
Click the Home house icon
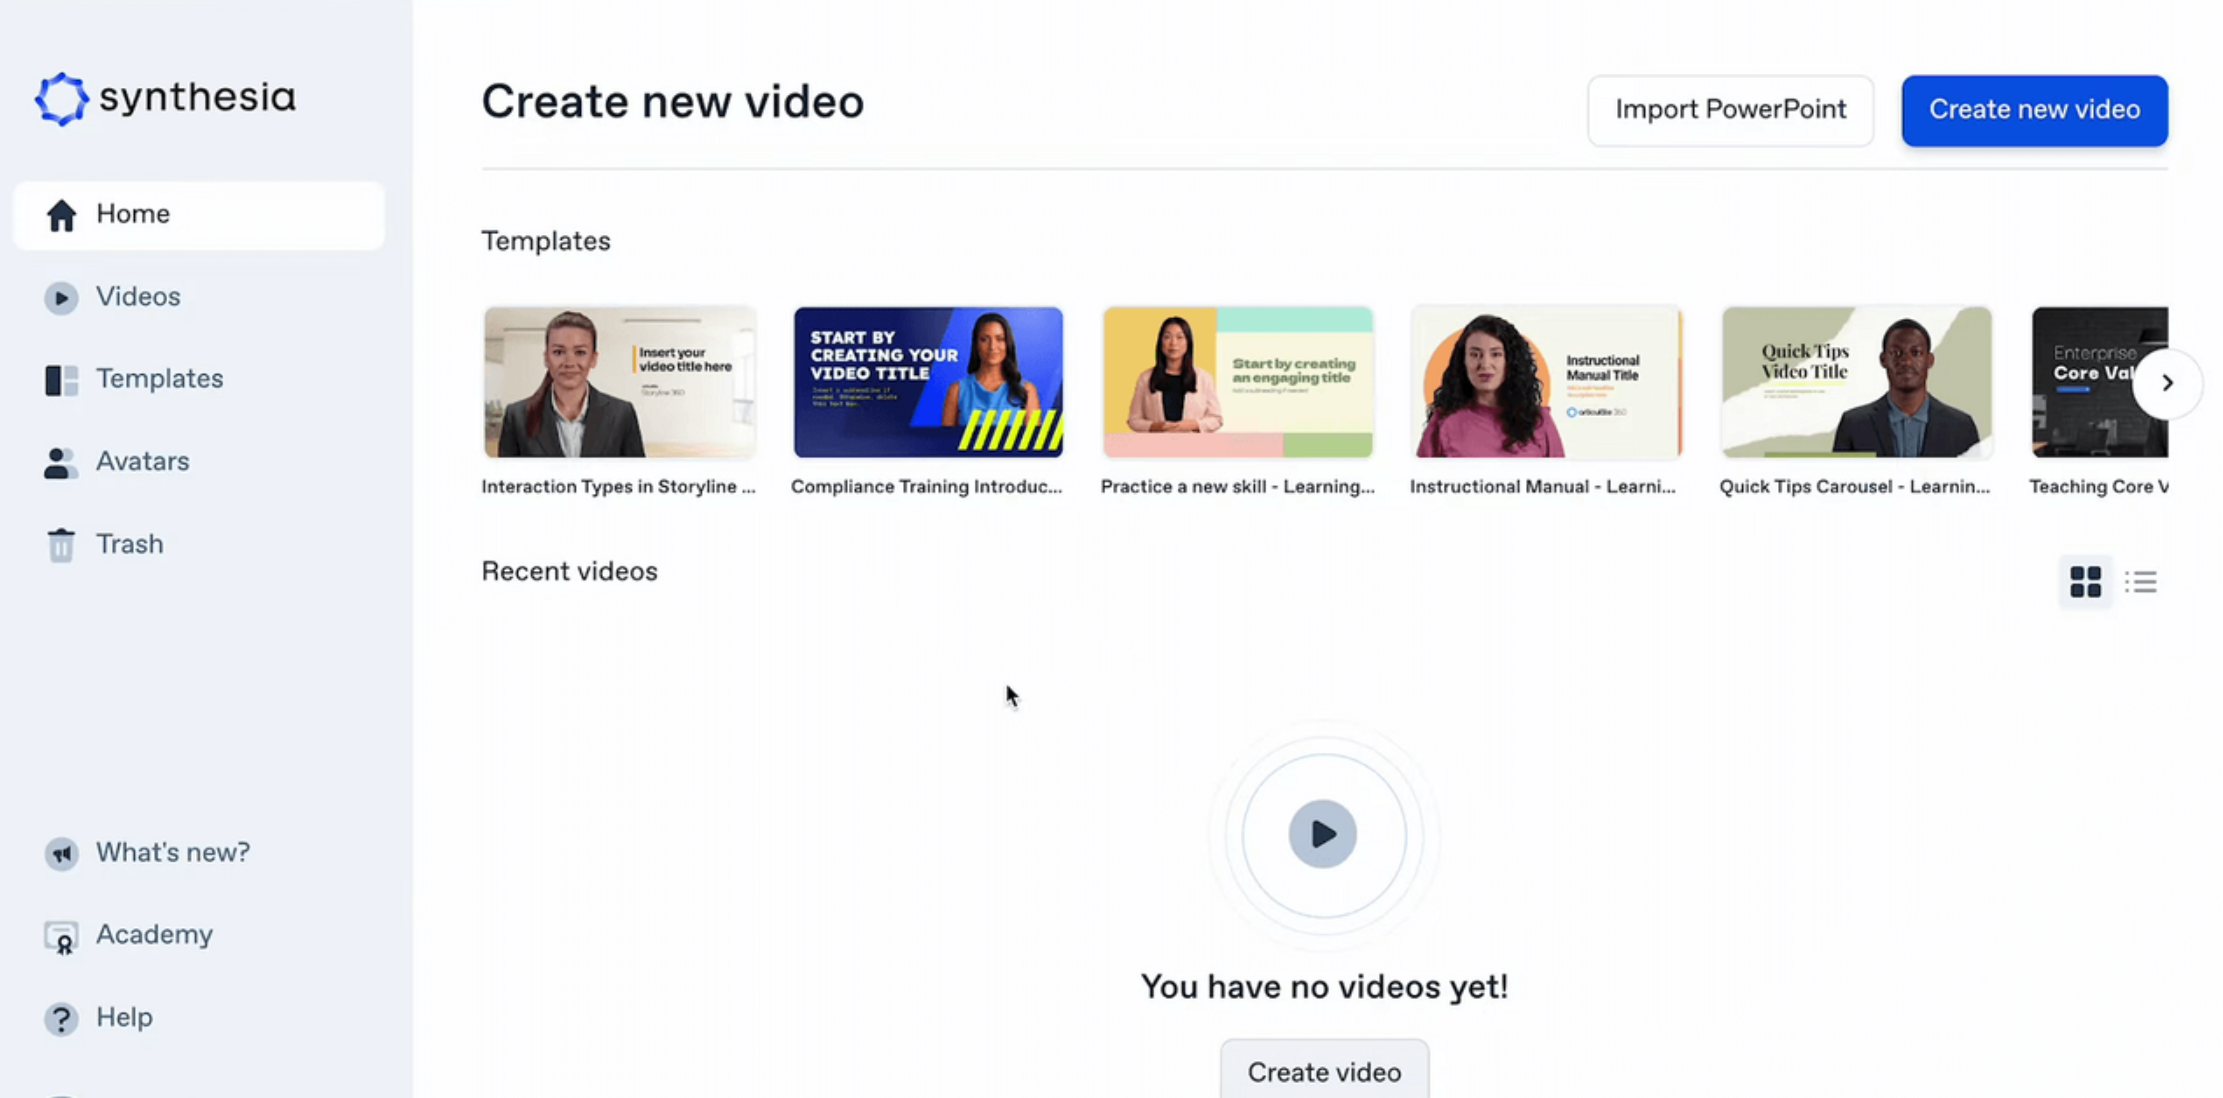click(x=61, y=215)
